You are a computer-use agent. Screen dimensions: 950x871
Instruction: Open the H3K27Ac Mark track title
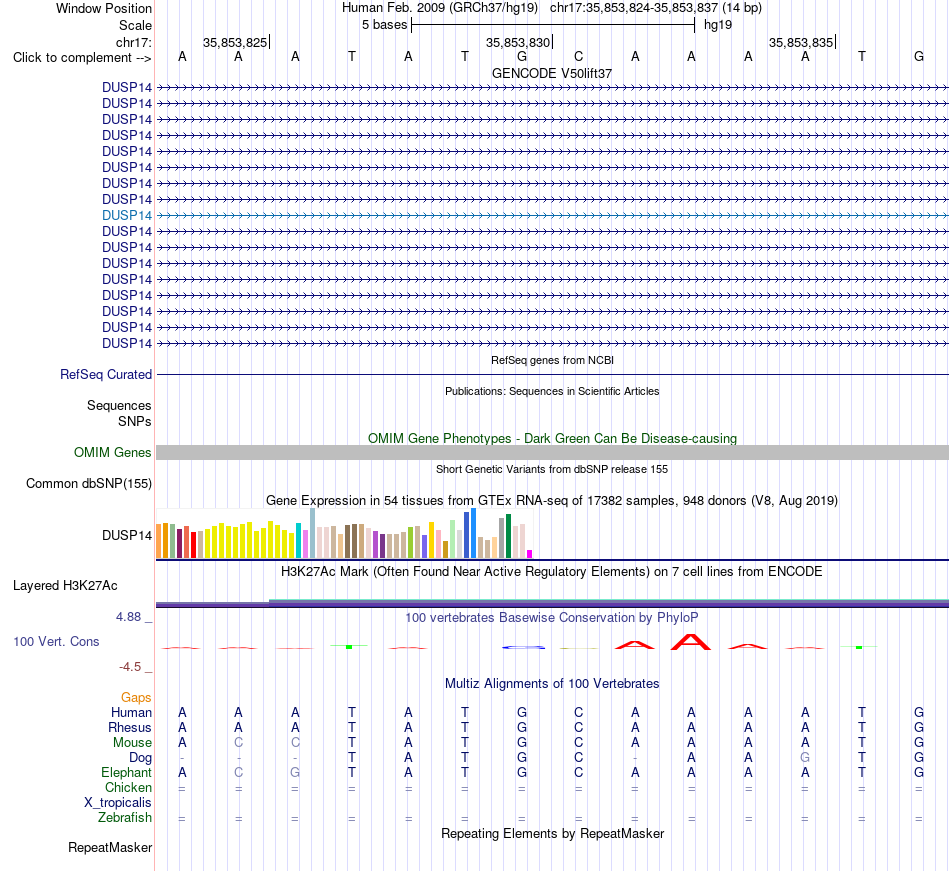pyautogui.click(x=552, y=572)
